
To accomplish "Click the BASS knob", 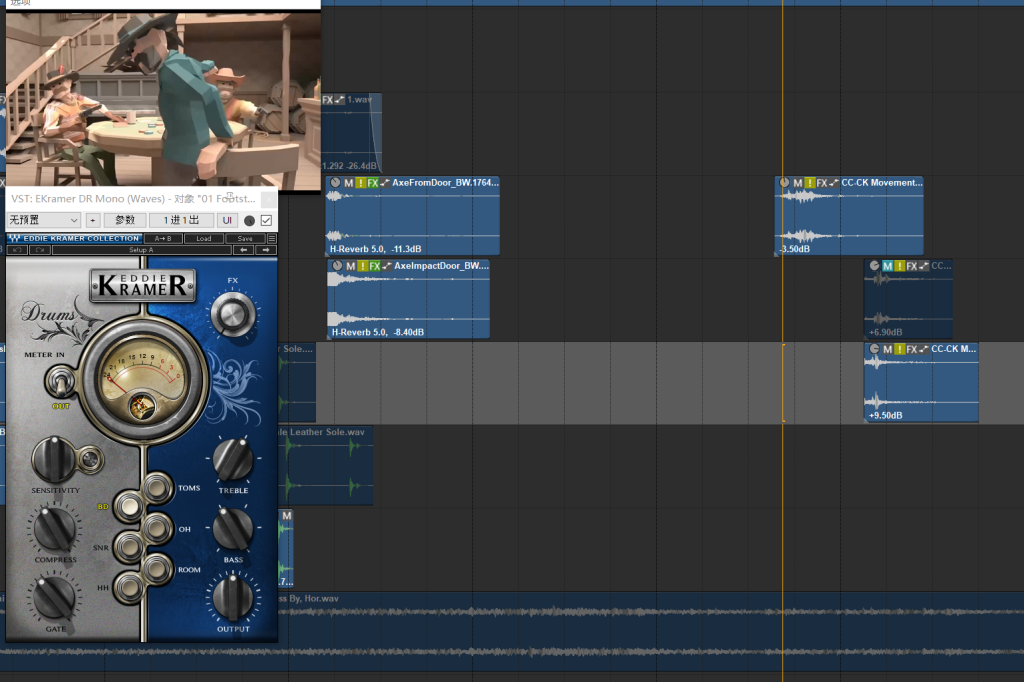I will [x=232, y=528].
